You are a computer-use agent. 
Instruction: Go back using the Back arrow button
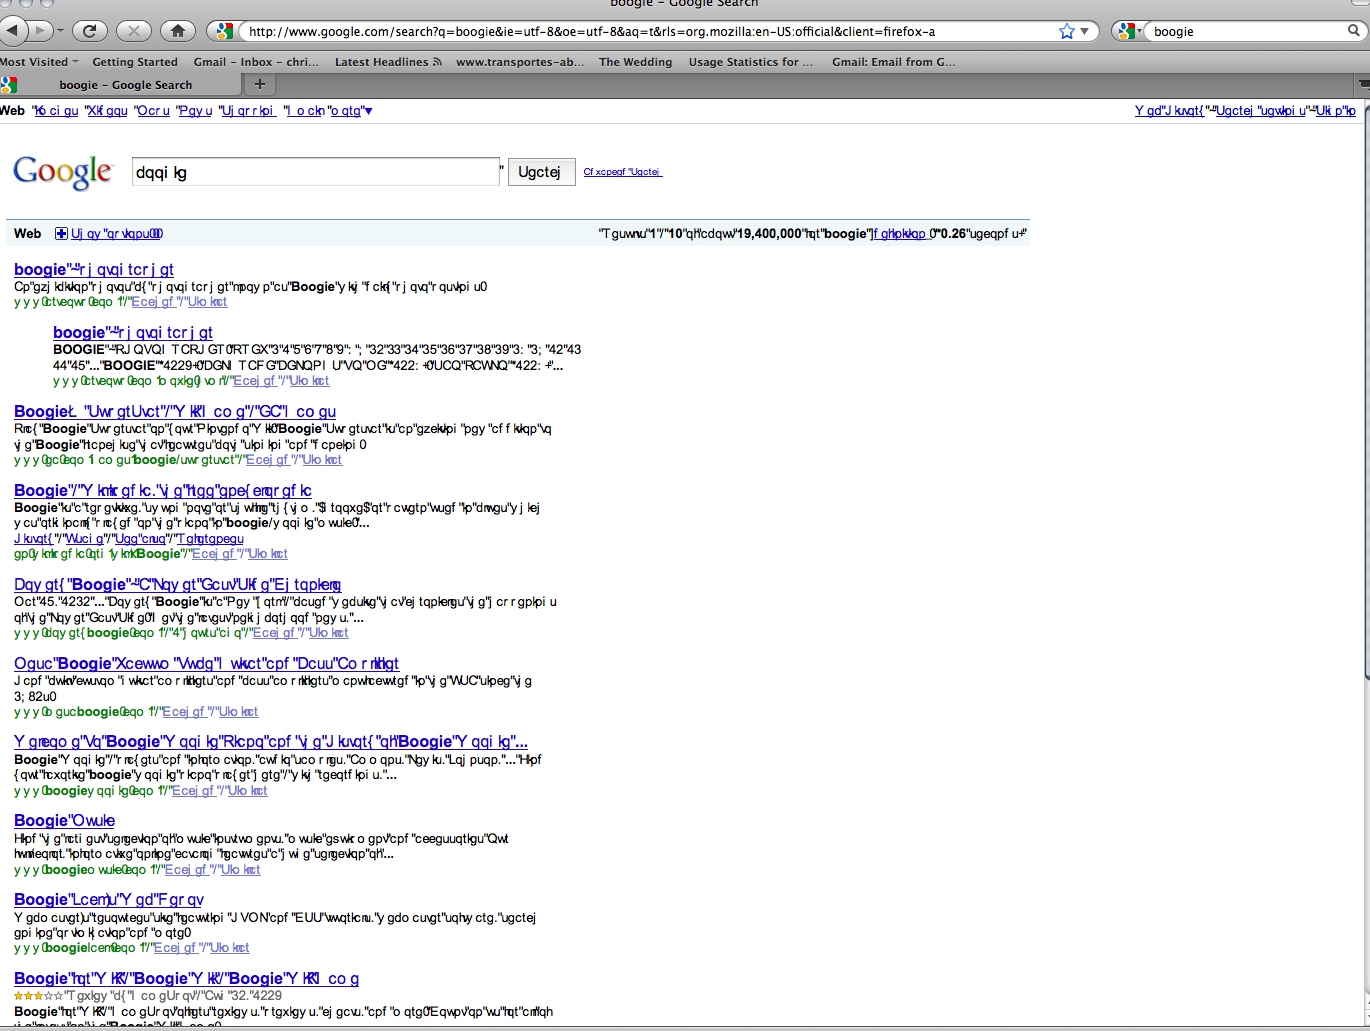[x=12, y=31]
